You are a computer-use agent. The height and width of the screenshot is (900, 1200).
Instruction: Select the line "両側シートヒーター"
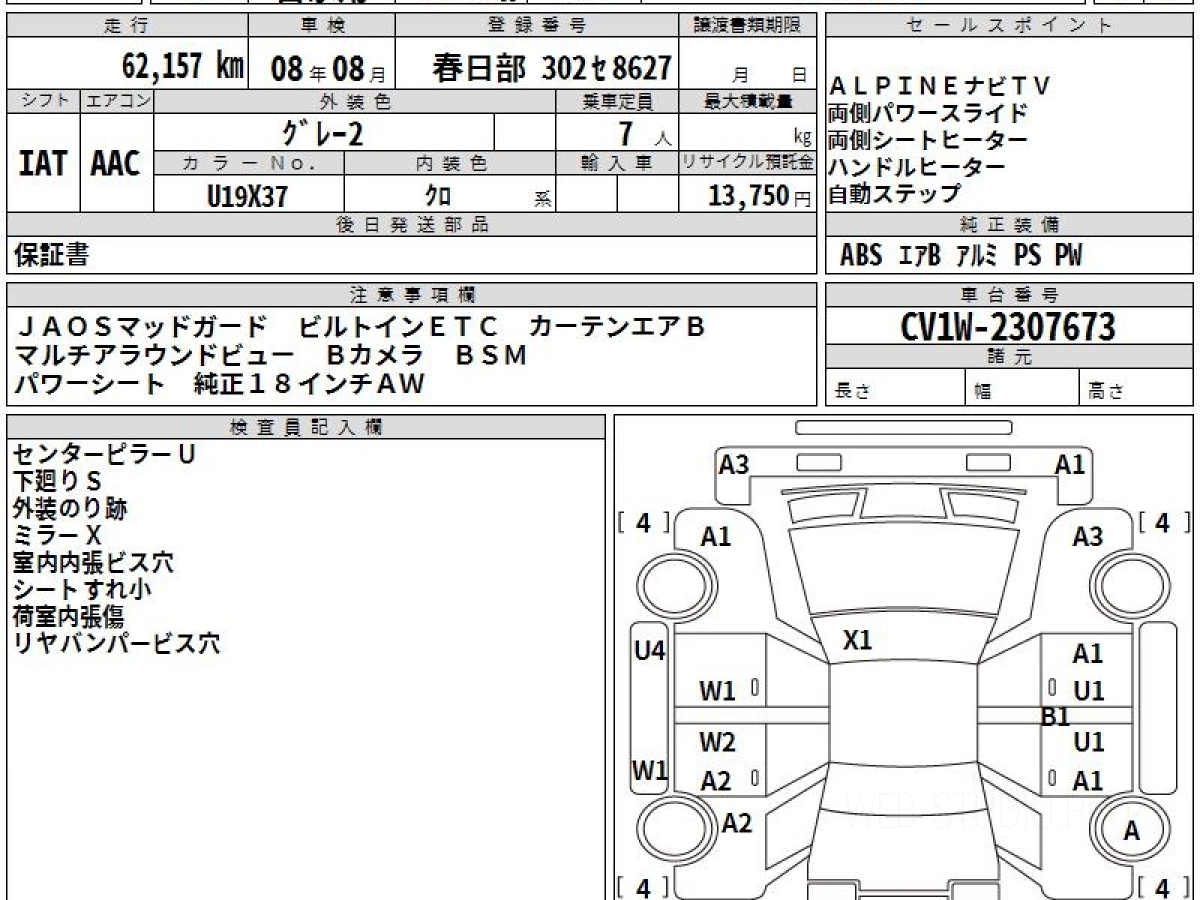[927, 140]
